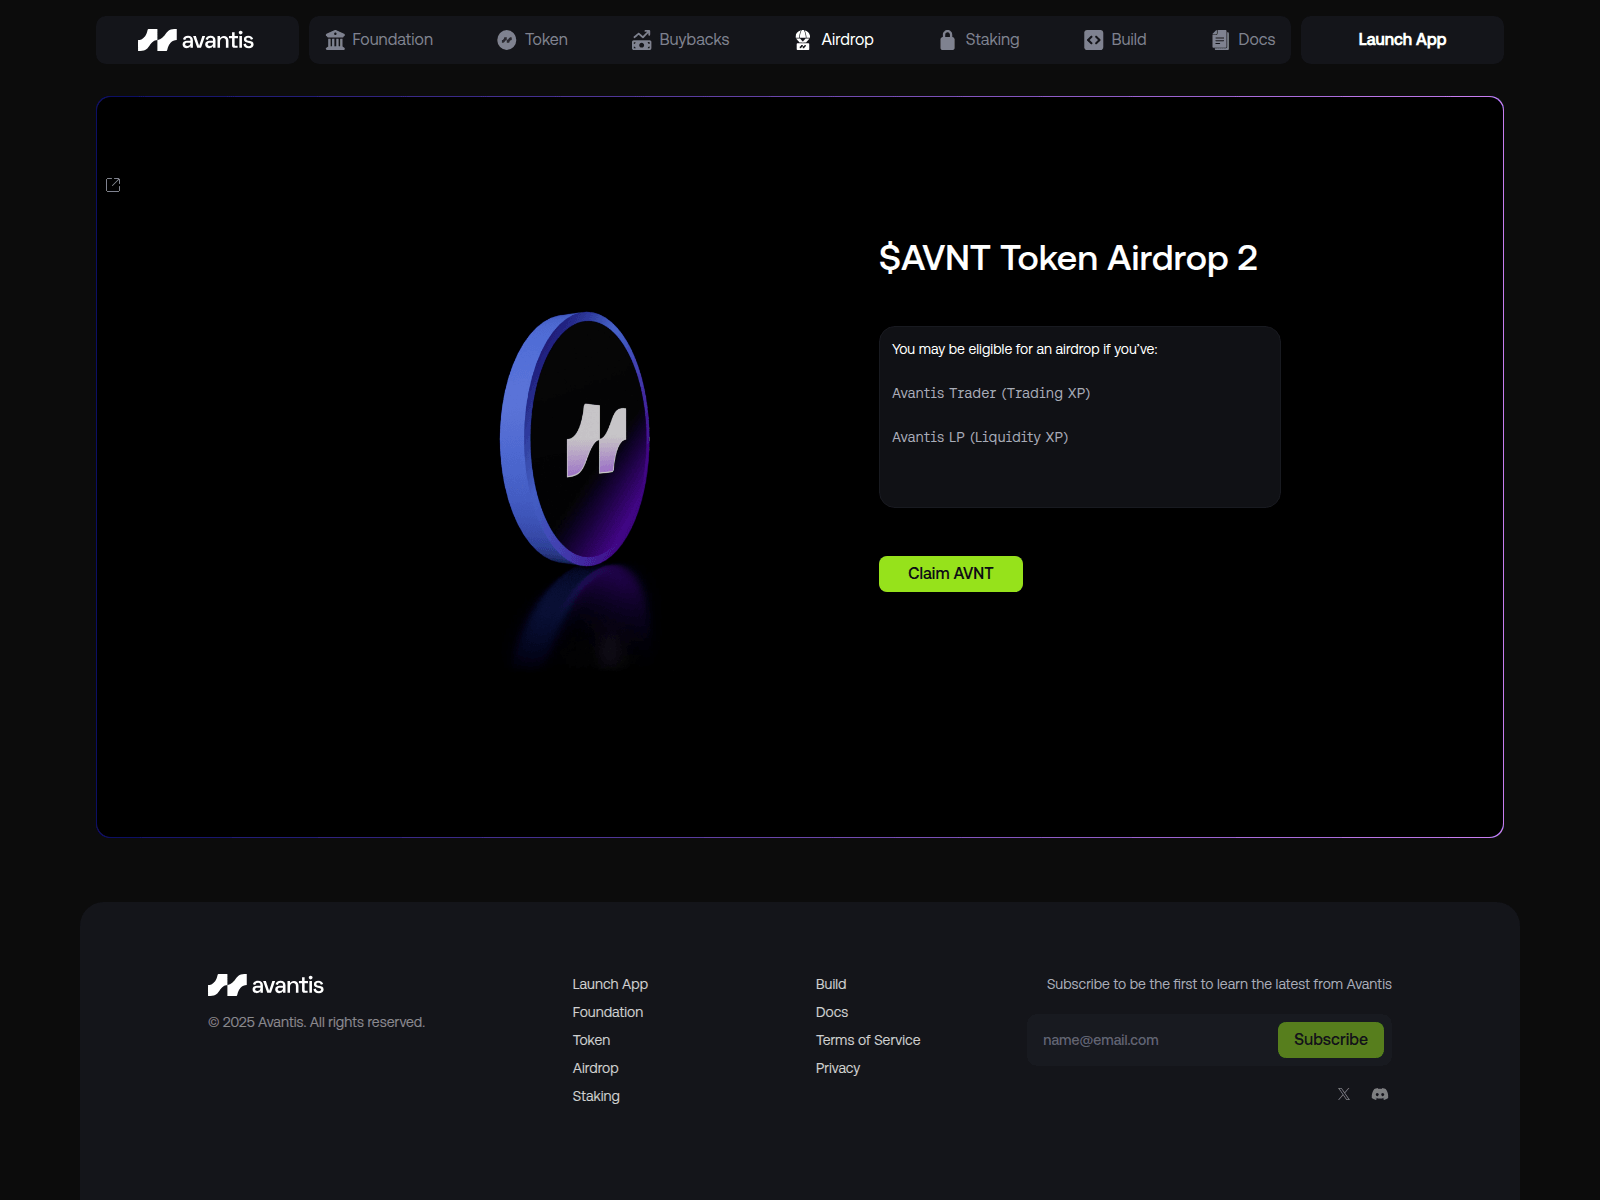Click the Launch App button
The image size is (1600, 1200).
[x=1401, y=39]
